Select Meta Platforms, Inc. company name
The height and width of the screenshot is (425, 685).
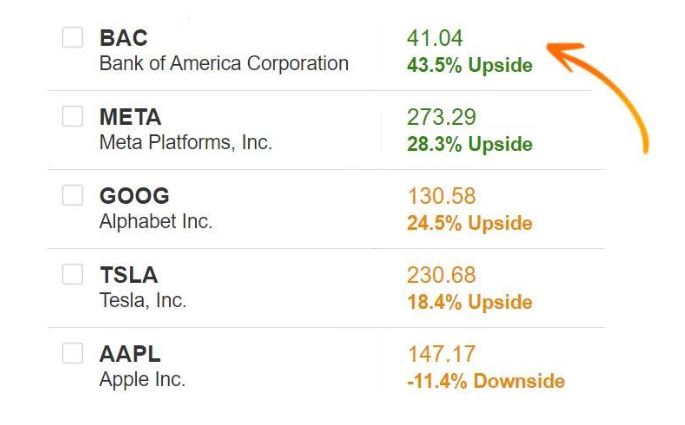point(186,142)
